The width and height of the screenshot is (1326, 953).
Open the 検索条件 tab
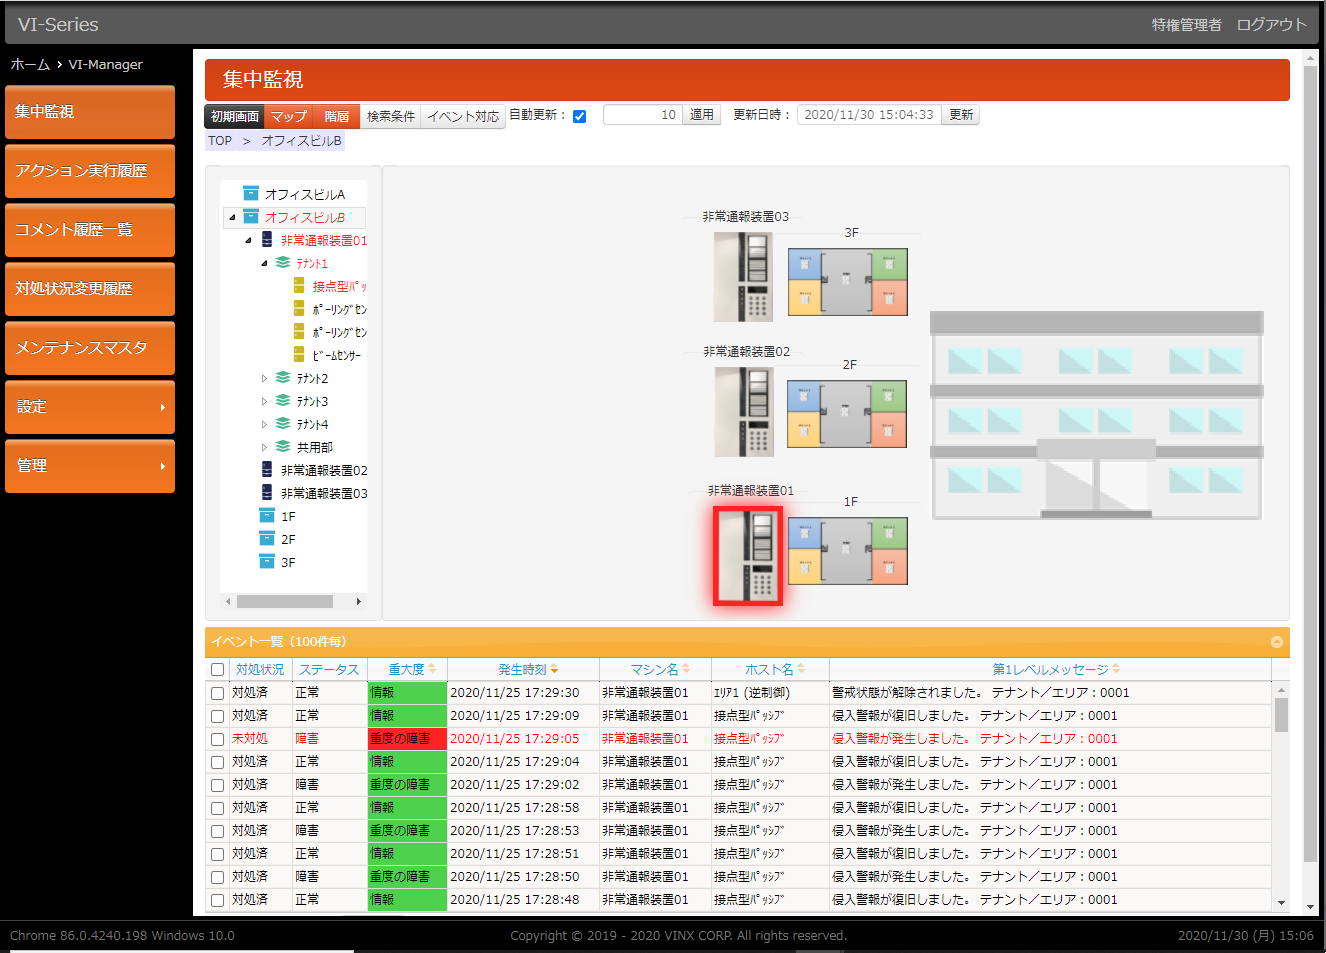391,116
